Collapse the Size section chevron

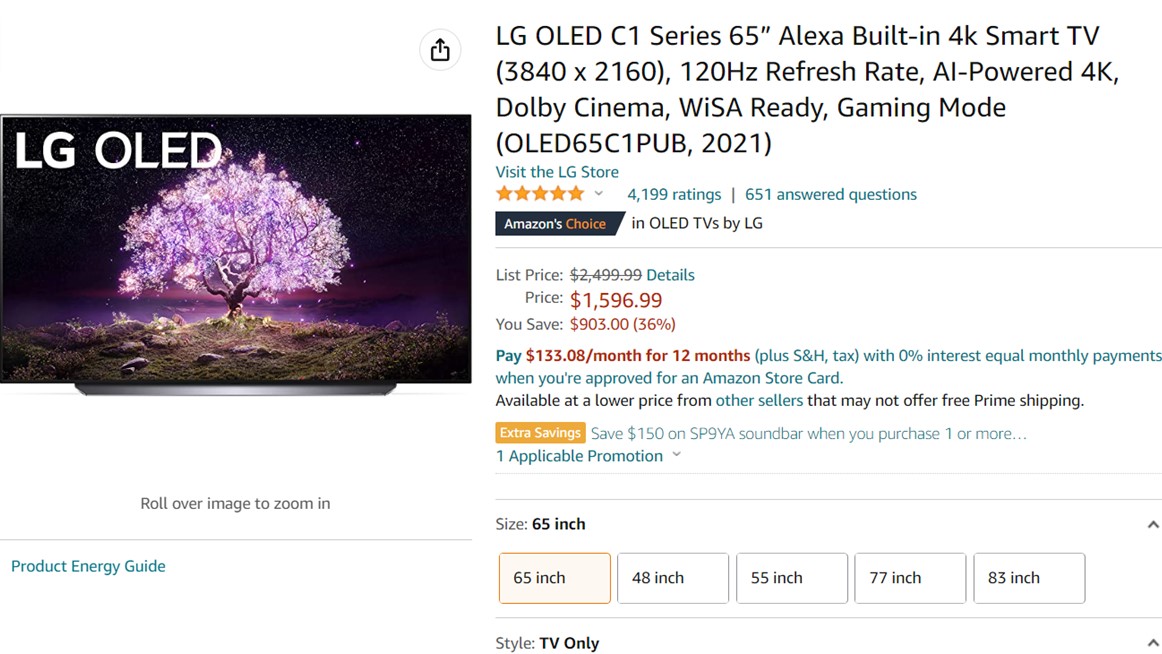1152,524
